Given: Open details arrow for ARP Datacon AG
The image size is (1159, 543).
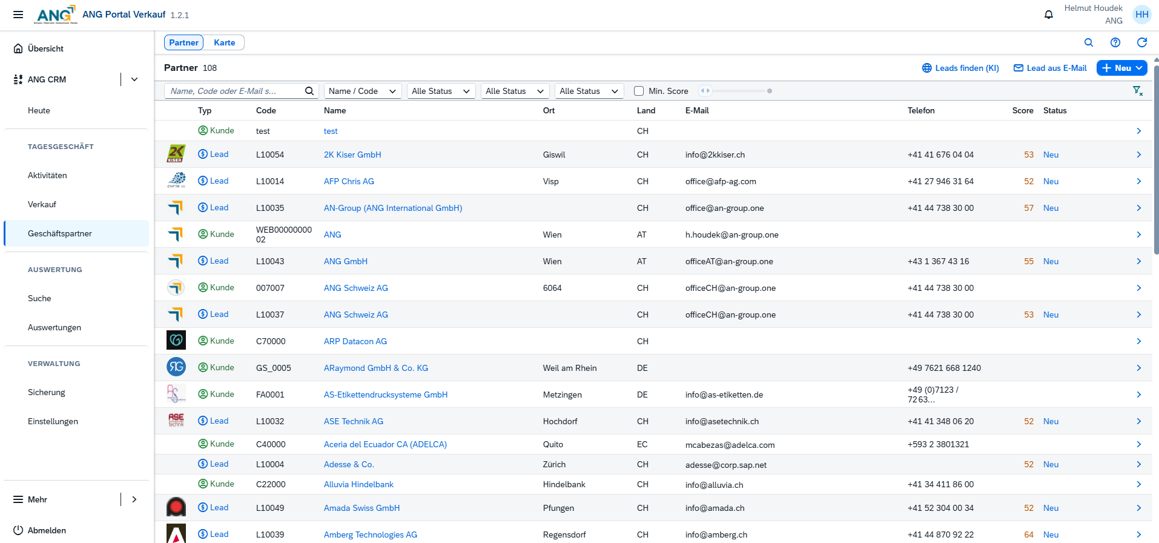Looking at the screenshot, I should [x=1138, y=341].
